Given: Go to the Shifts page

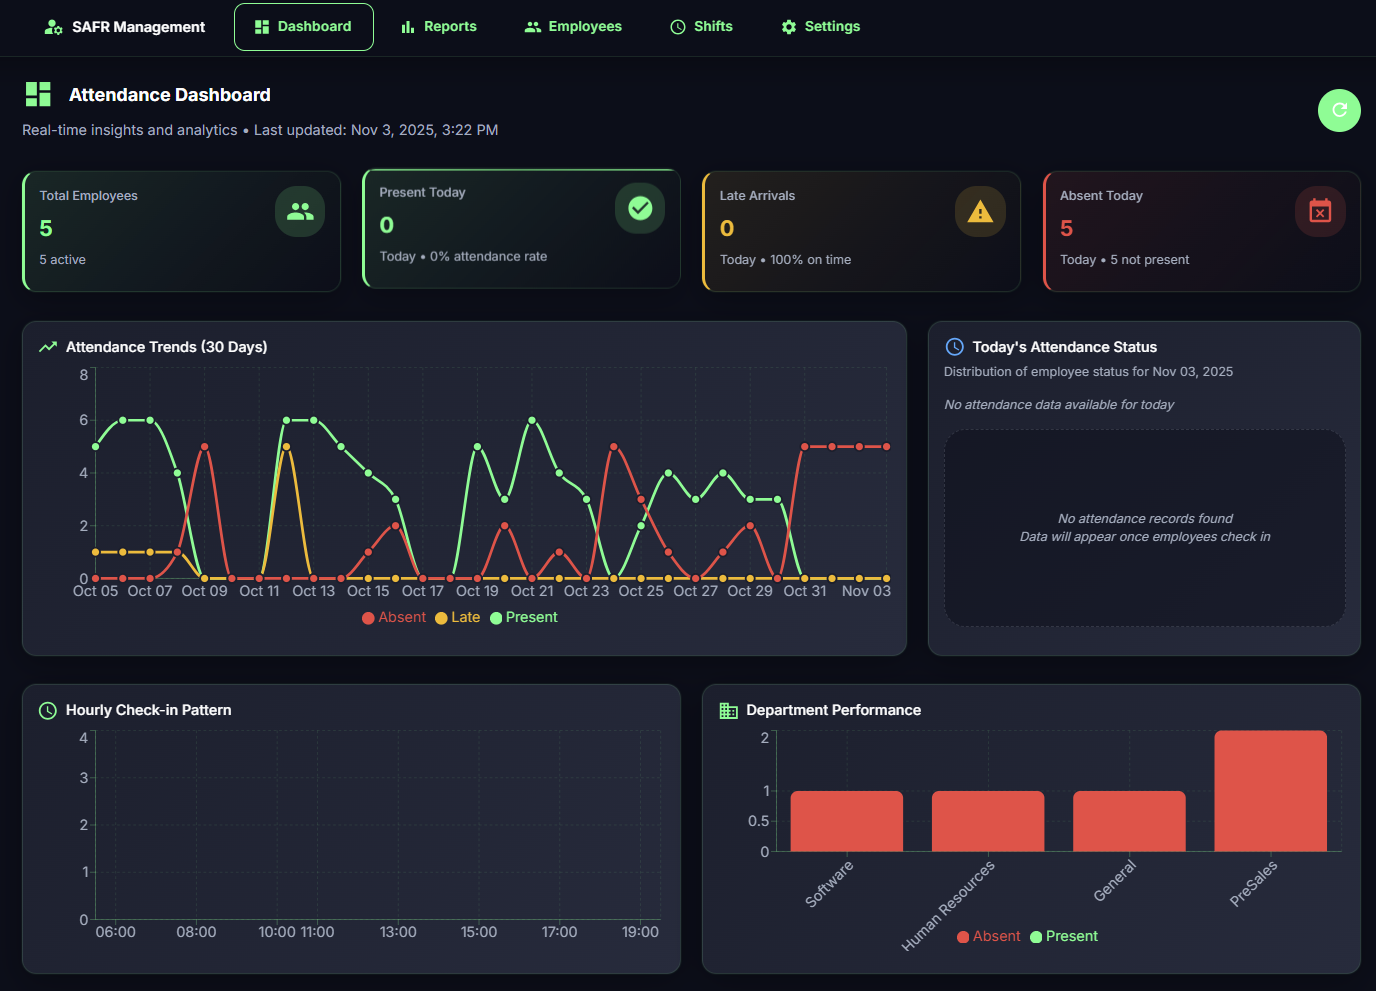Looking at the screenshot, I should pos(701,27).
